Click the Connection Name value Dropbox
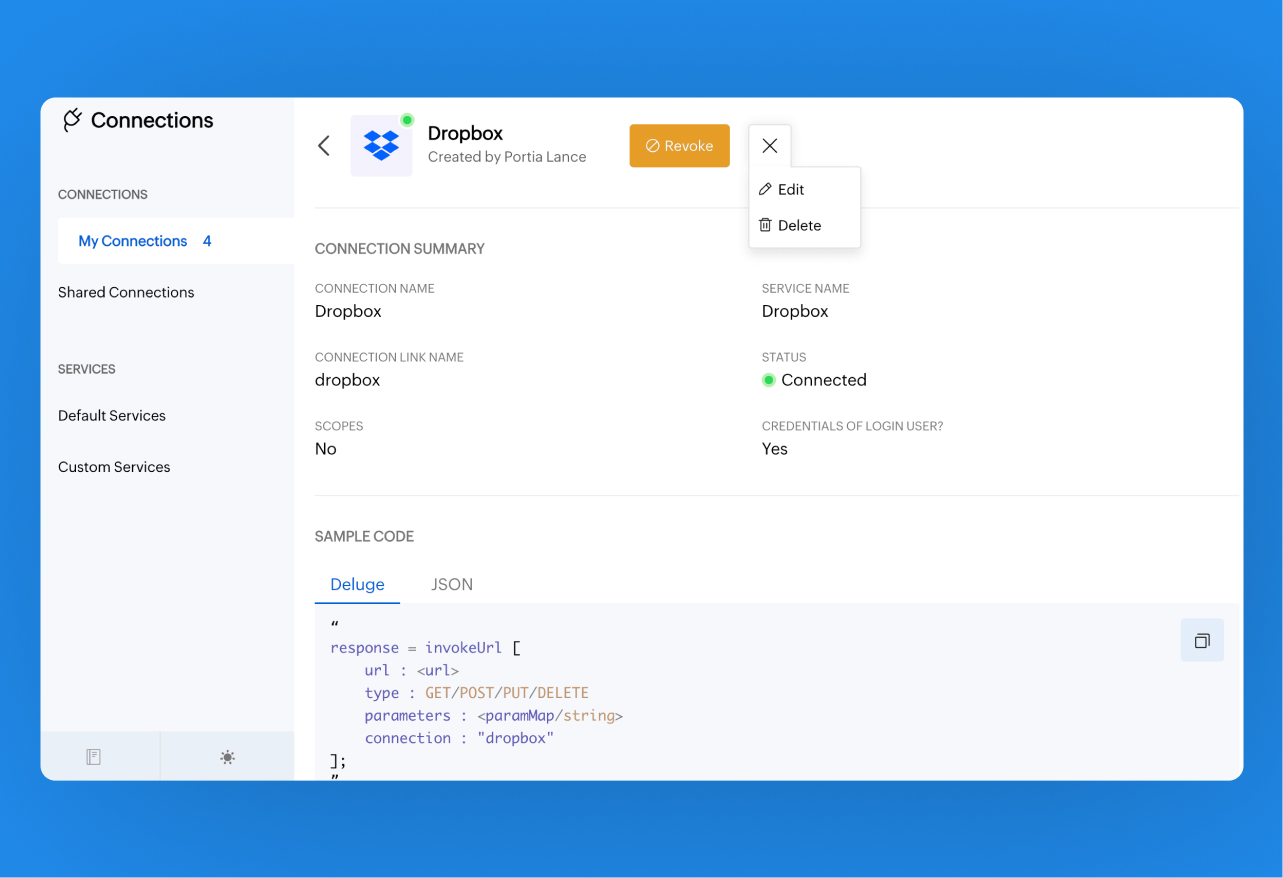Viewport: 1283px width, 878px height. (x=348, y=311)
